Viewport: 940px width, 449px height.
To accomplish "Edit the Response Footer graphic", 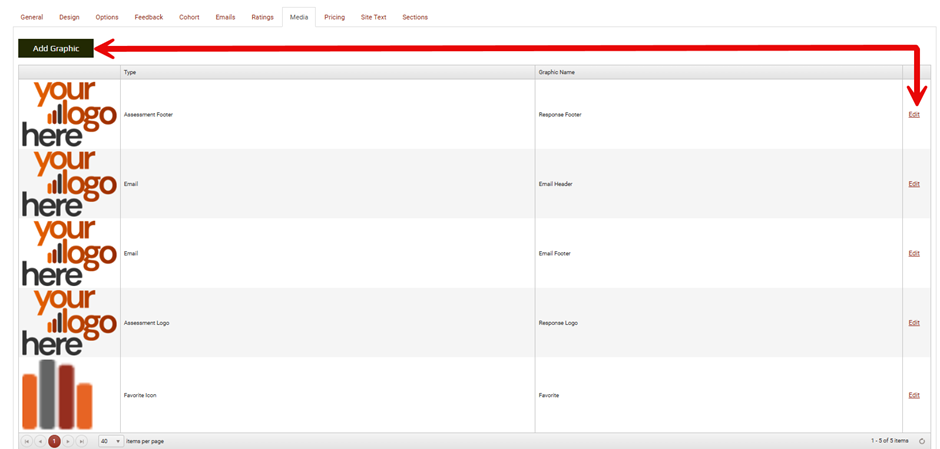I will [x=914, y=114].
